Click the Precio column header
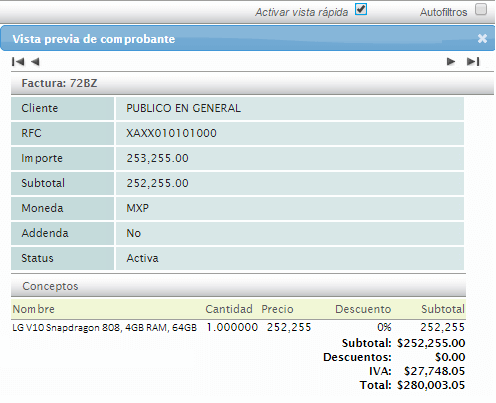The image size is (496, 403). click(x=277, y=309)
